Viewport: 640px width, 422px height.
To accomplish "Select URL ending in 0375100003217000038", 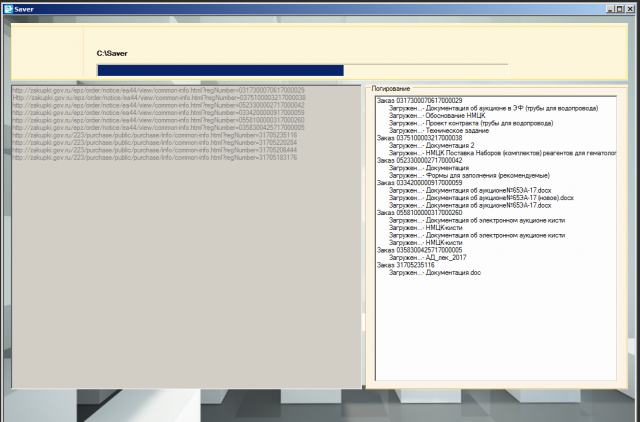I will [x=159, y=98].
